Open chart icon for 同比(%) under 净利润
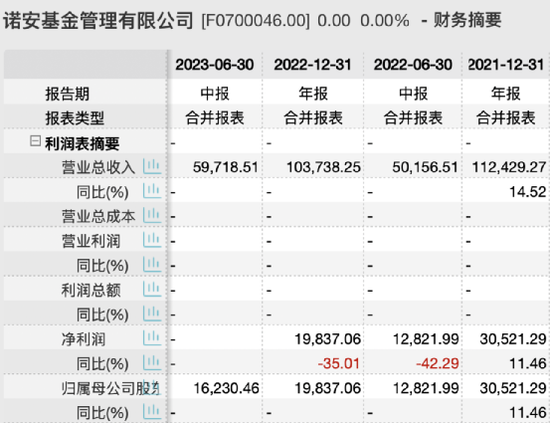 point(152,363)
